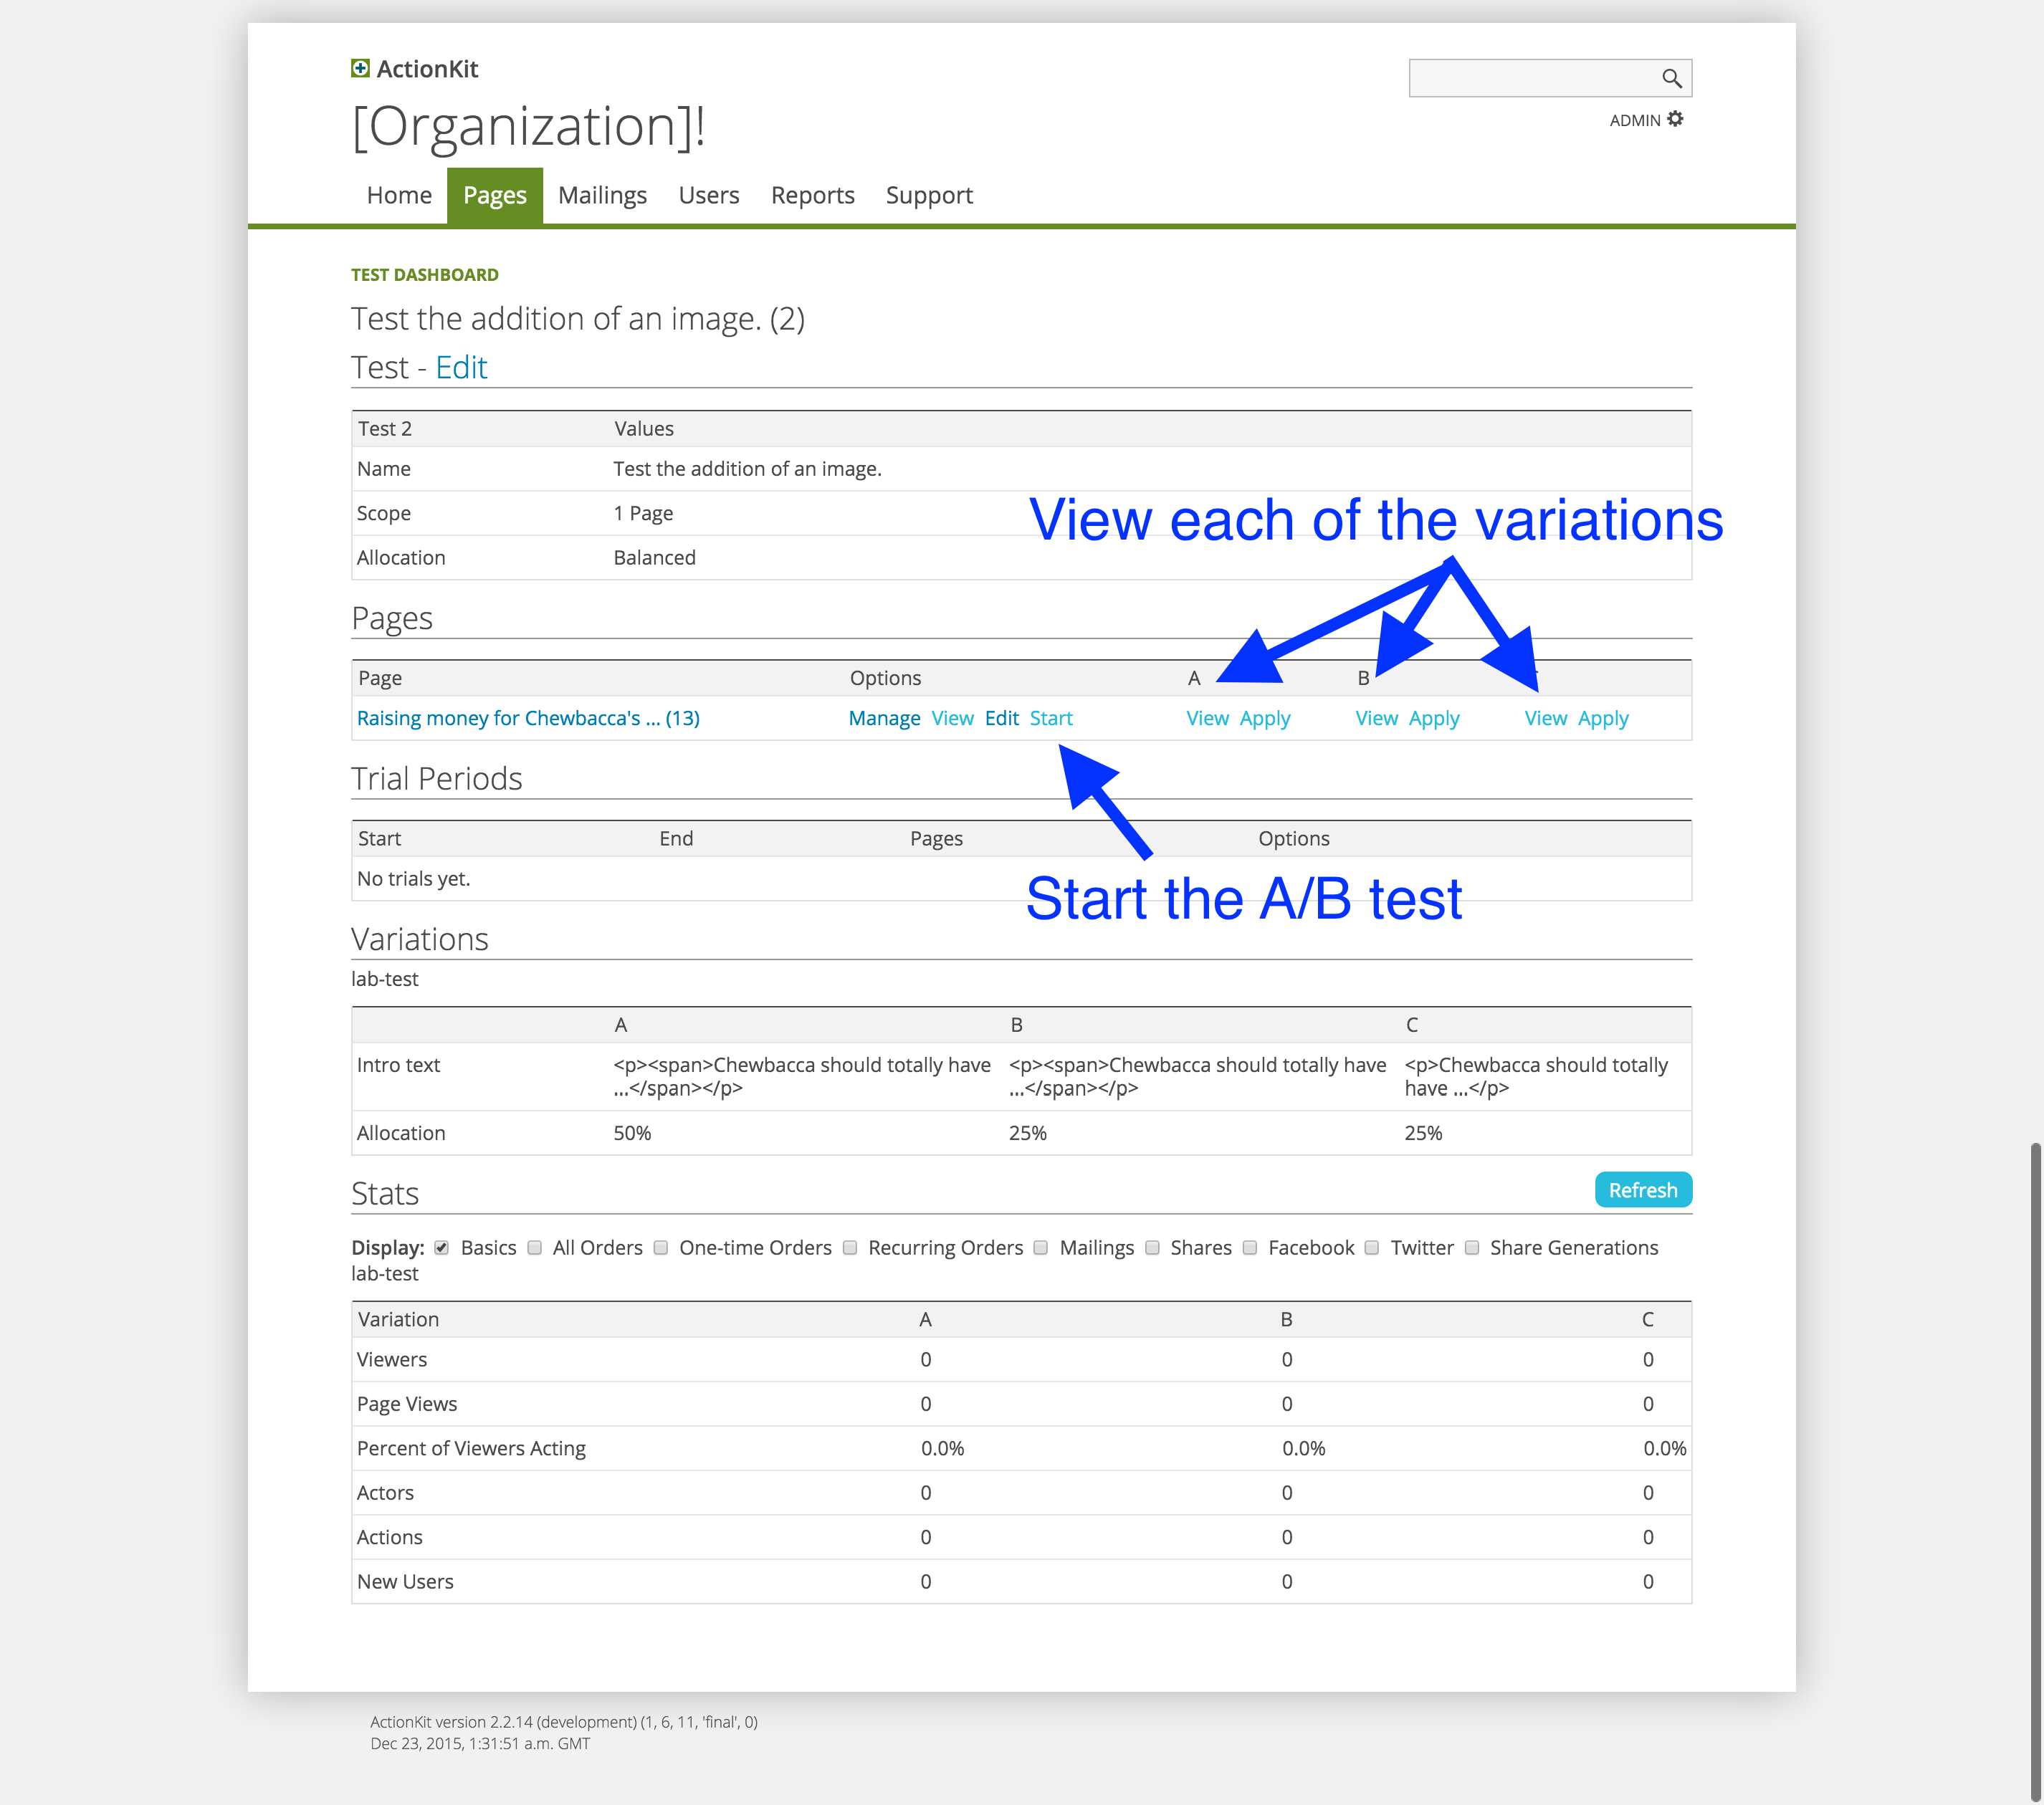Open the Reports menu item

tap(812, 195)
